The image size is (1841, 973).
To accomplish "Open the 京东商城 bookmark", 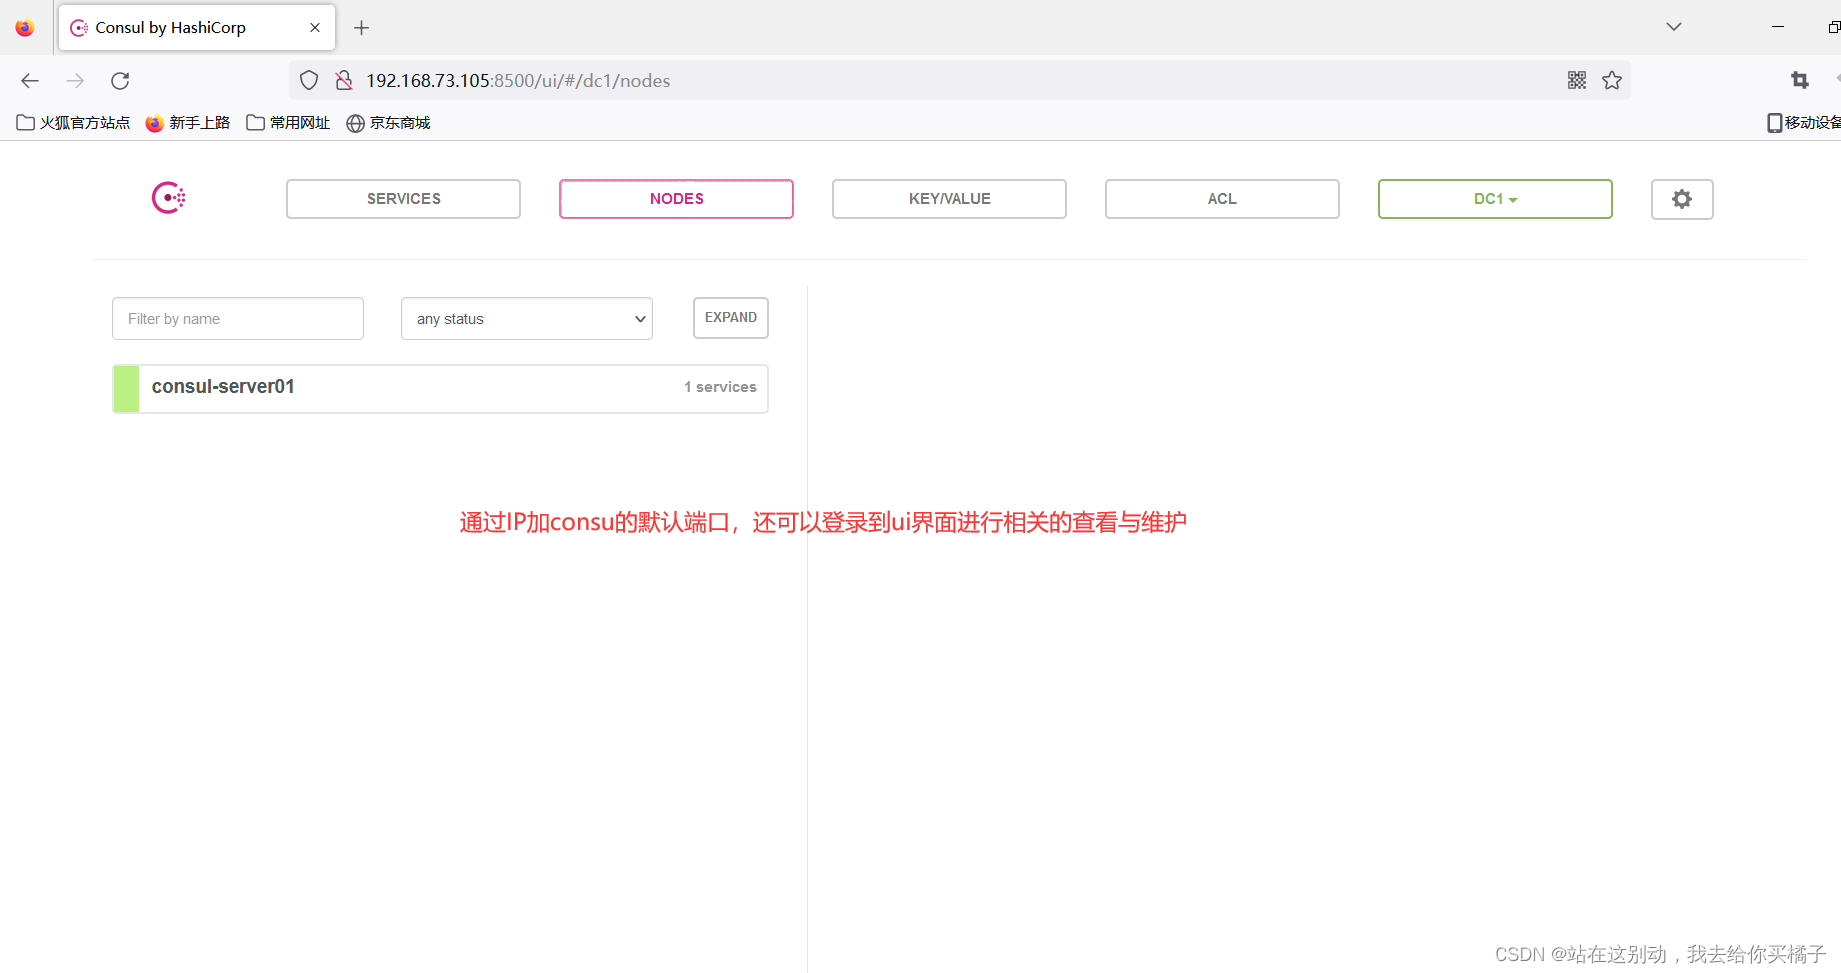I will (x=388, y=123).
